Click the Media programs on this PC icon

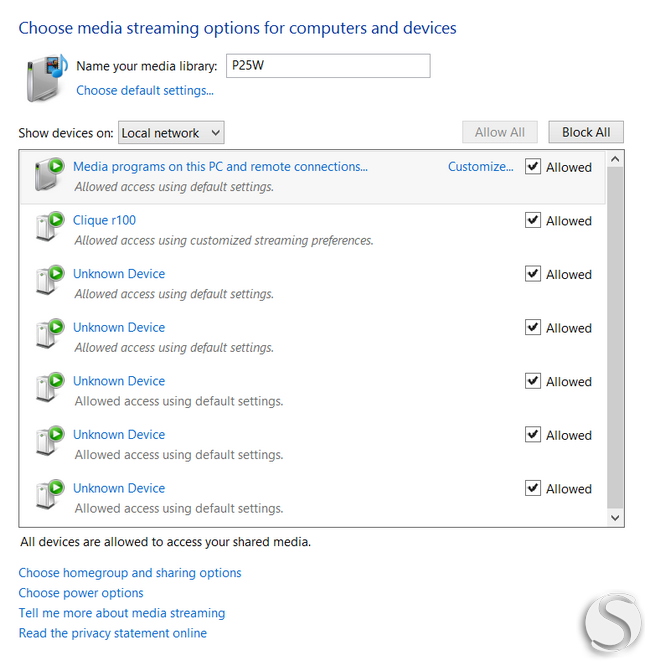click(50, 174)
